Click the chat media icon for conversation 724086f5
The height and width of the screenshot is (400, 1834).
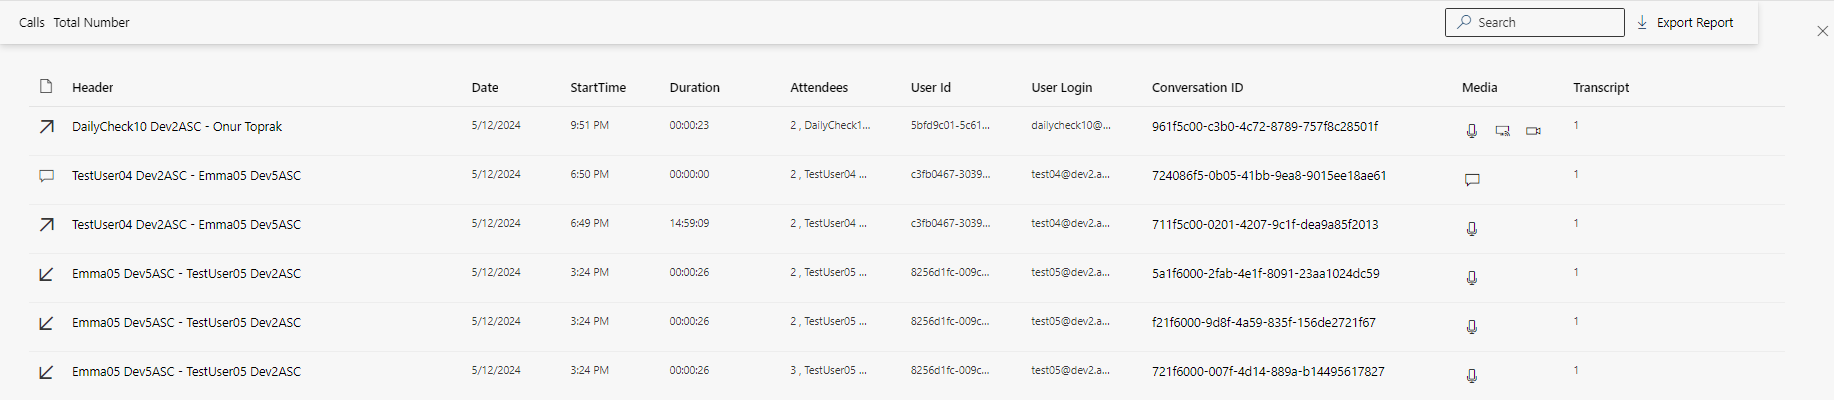pyautogui.click(x=1472, y=180)
